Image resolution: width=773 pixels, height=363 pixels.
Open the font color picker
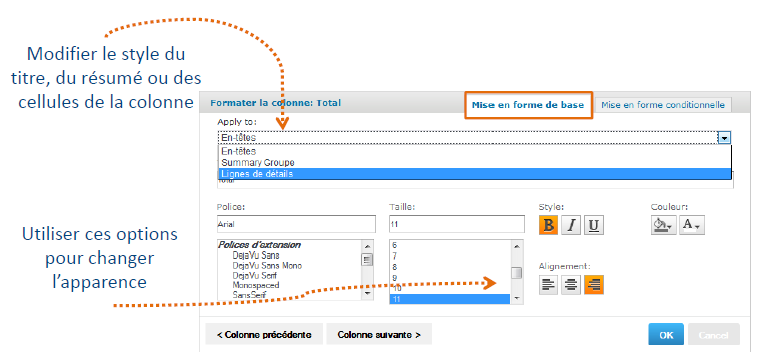692,225
